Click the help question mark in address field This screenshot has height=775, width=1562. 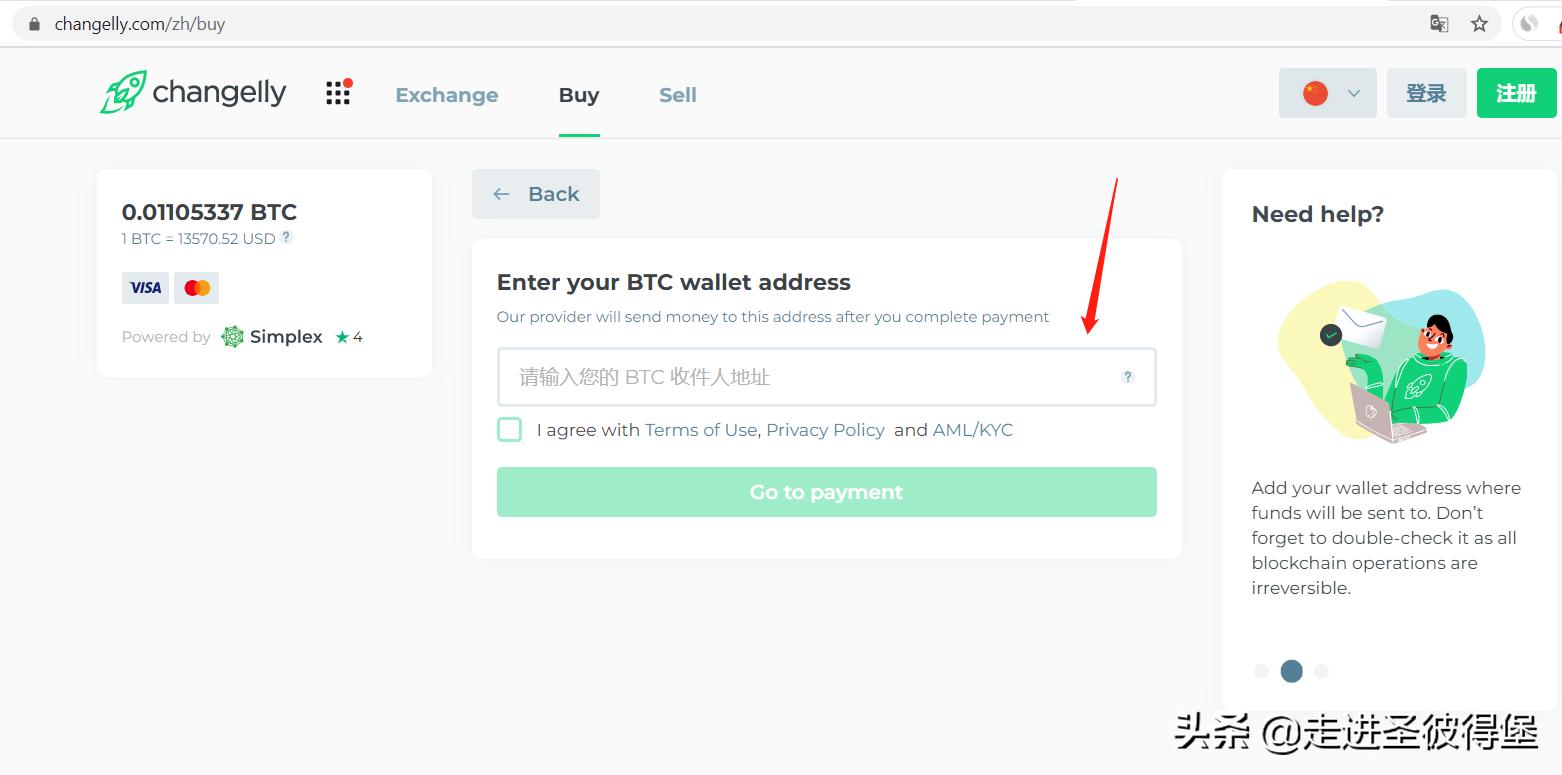point(1128,377)
